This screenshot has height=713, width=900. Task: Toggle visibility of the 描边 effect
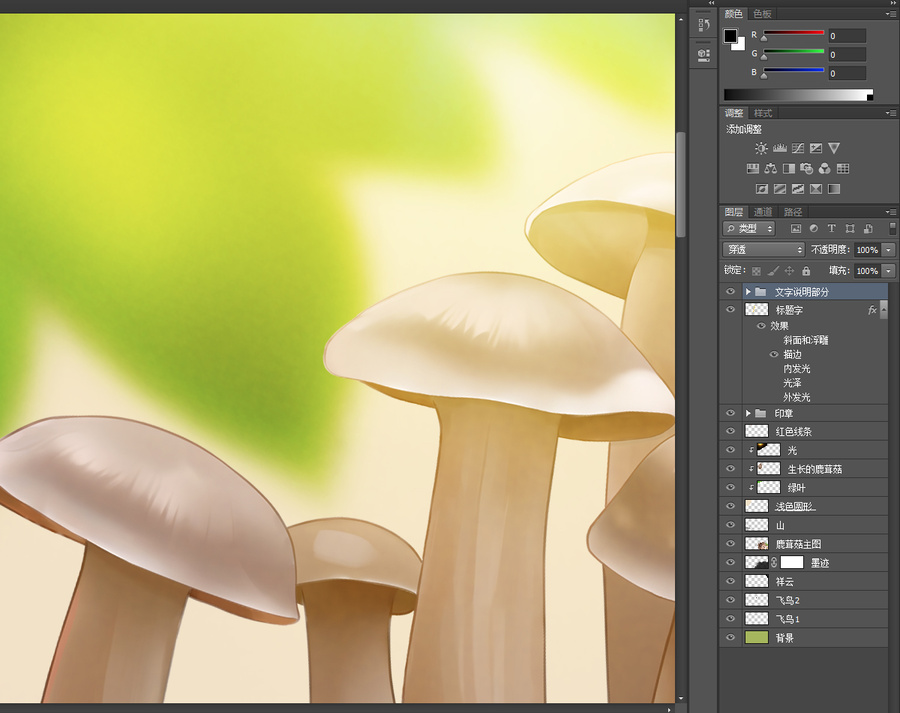coord(774,354)
